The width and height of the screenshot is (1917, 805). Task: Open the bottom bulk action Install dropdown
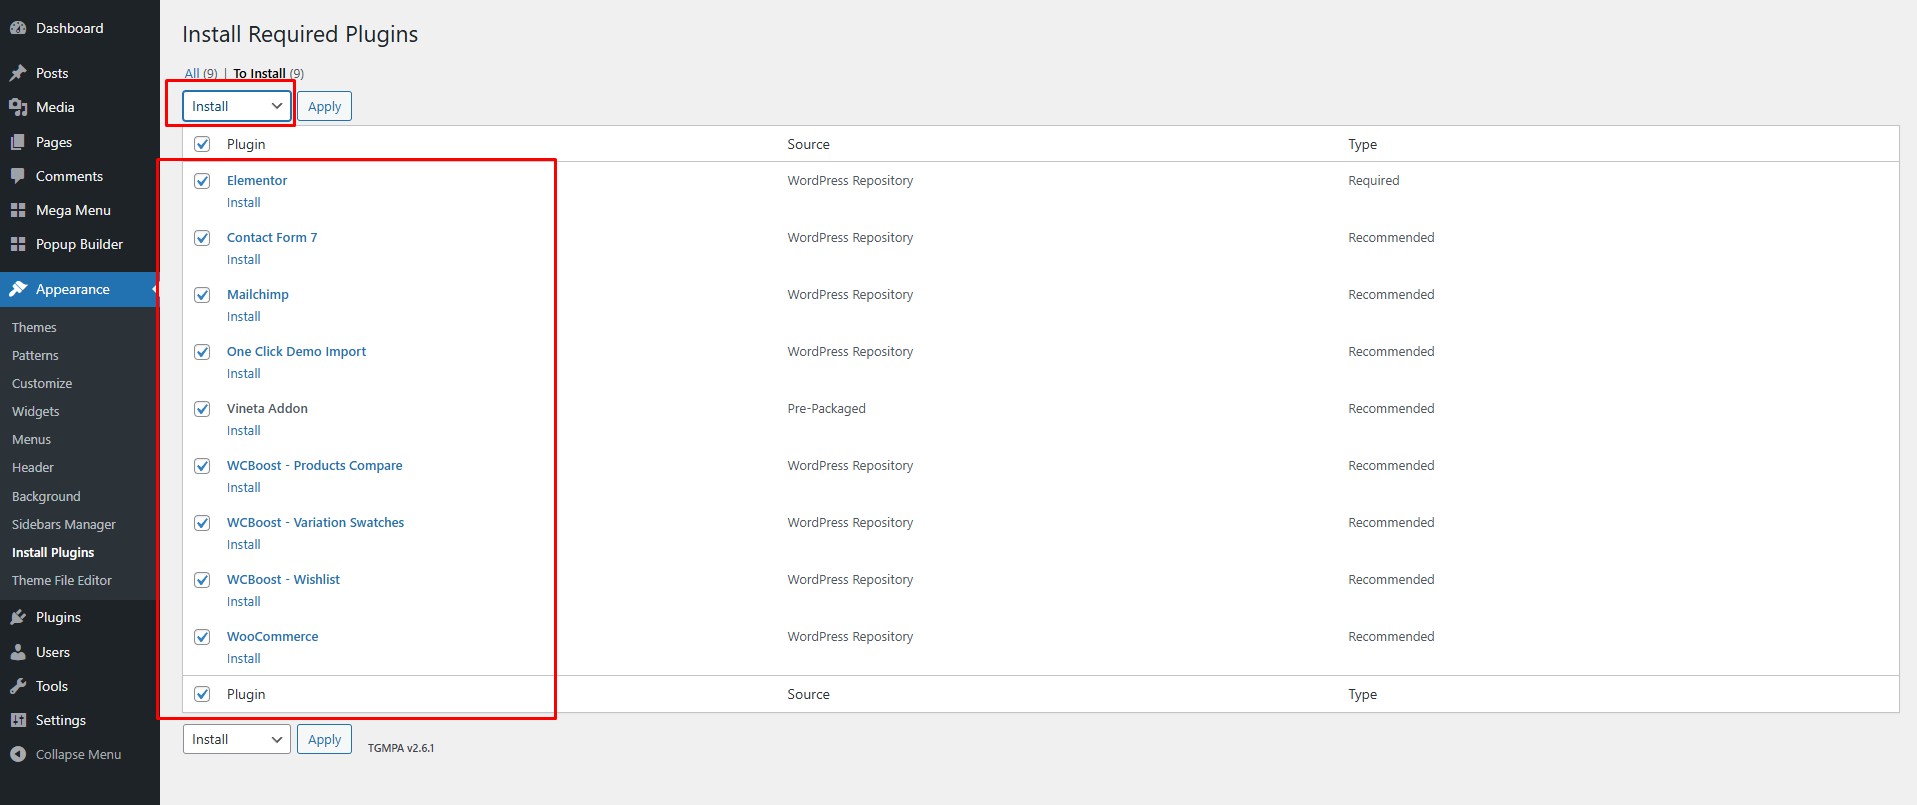tap(237, 739)
